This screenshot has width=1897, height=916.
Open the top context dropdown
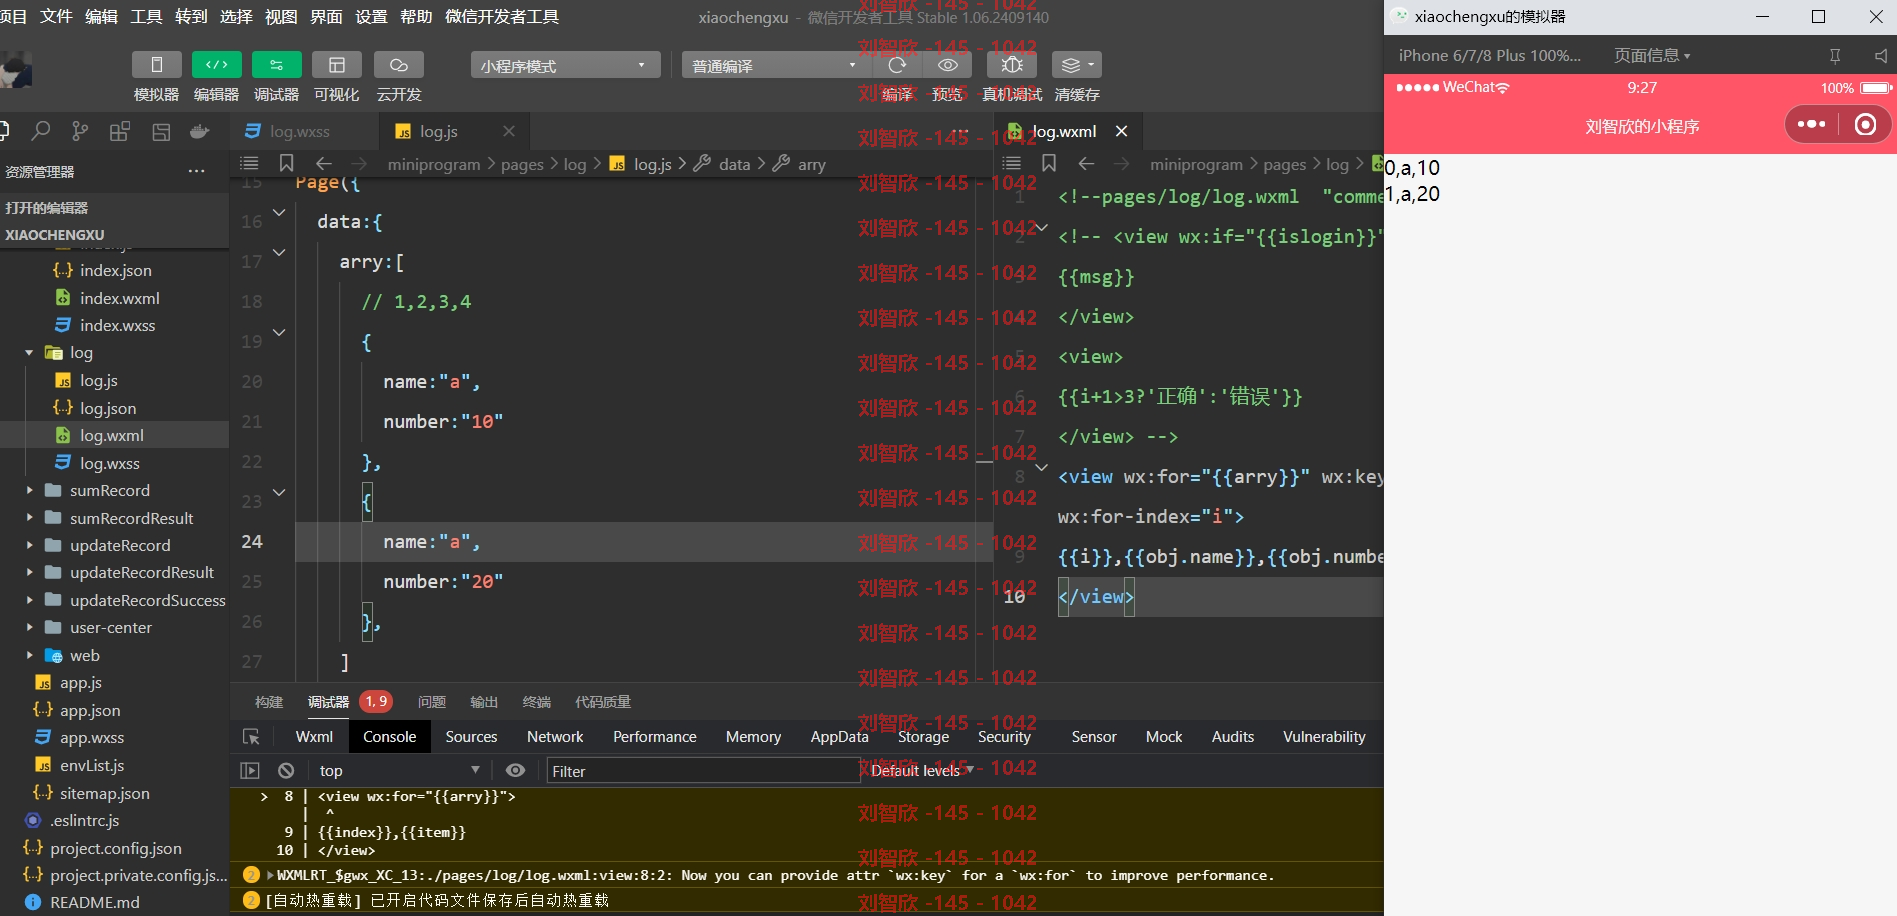pyautogui.click(x=399, y=771)
